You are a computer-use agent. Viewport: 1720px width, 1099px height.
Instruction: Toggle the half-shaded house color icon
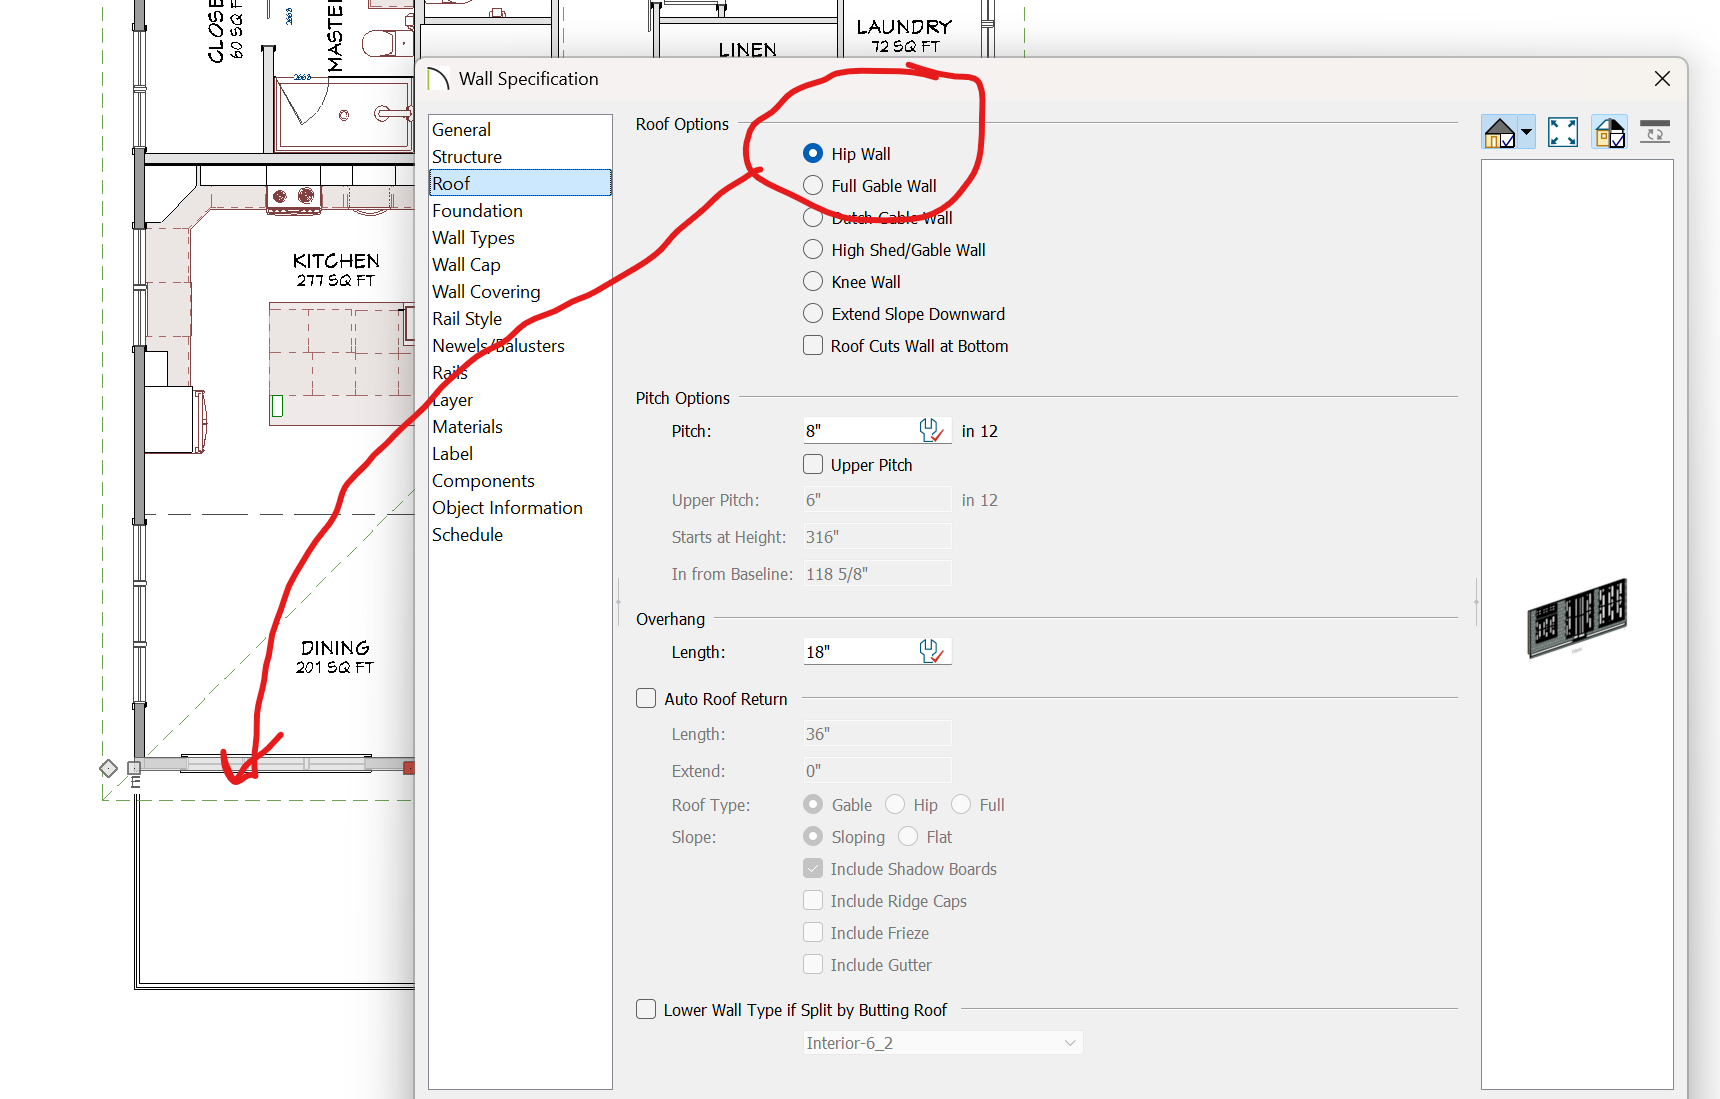pos(1609,132)
